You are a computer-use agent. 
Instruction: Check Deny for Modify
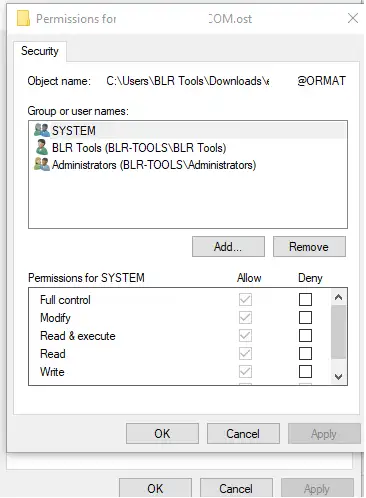305,317
